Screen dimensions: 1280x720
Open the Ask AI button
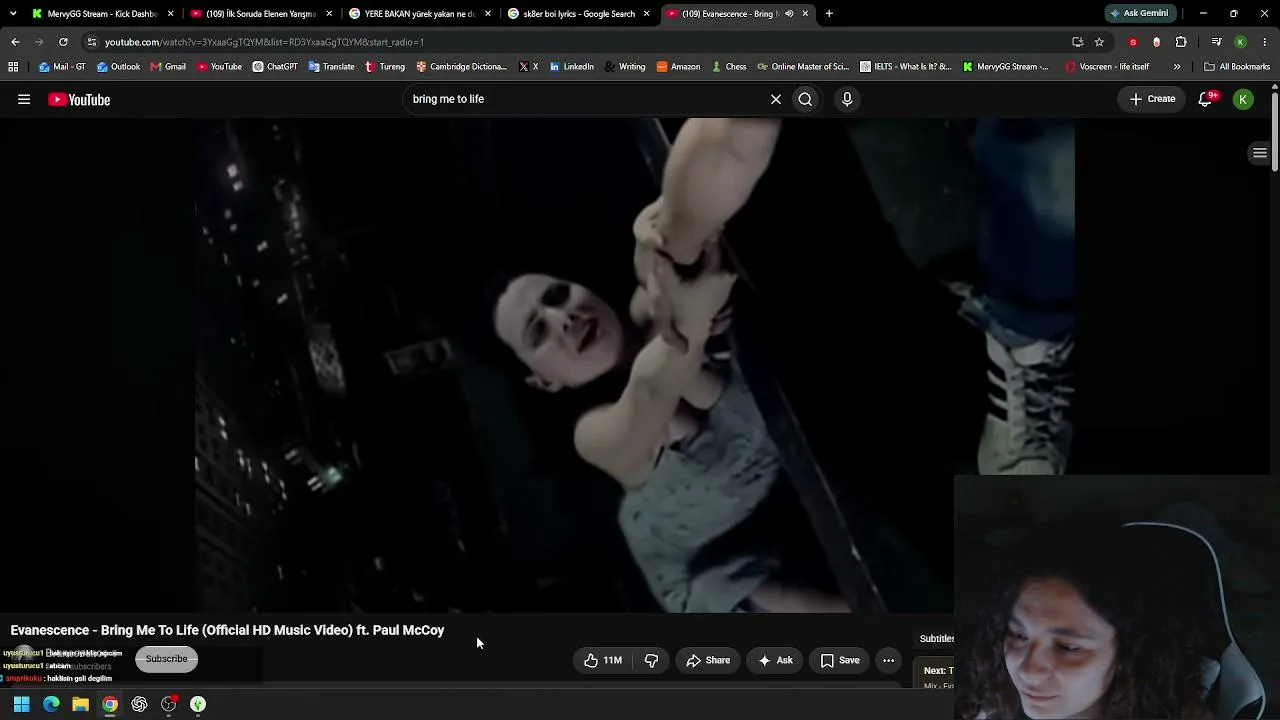click(775, 660)
